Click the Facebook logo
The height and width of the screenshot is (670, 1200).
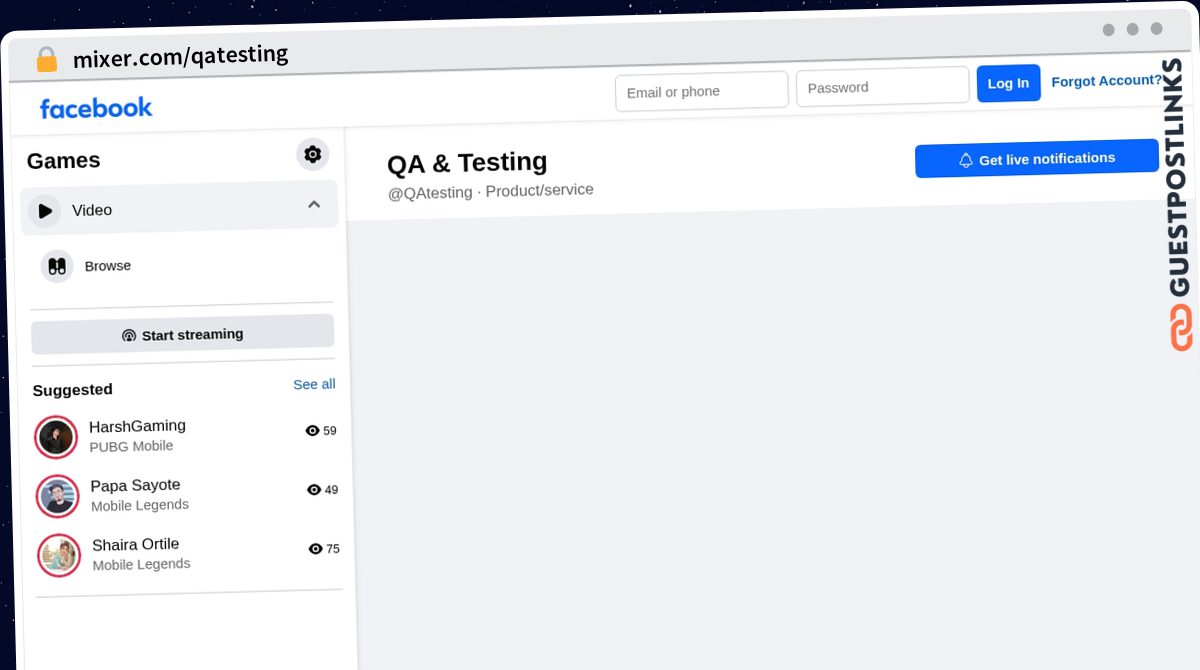[96, 108]
